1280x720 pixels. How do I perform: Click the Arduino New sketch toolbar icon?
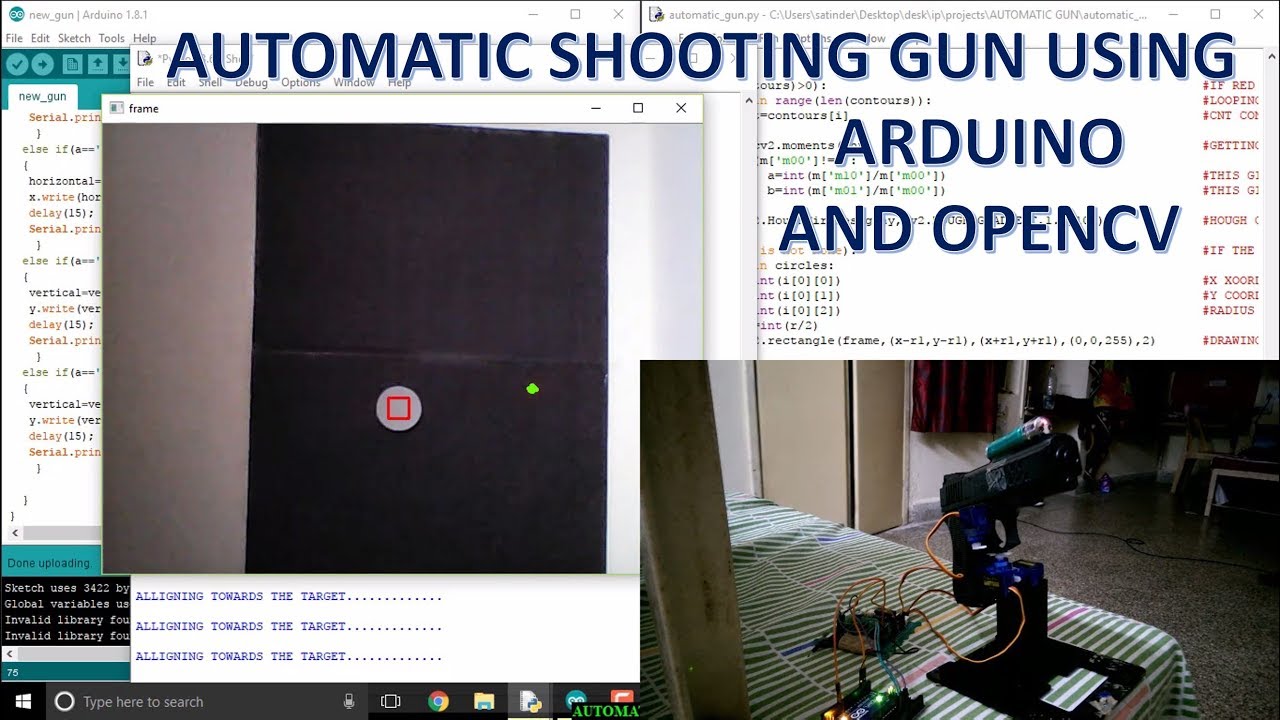click(x=72, y=64)
